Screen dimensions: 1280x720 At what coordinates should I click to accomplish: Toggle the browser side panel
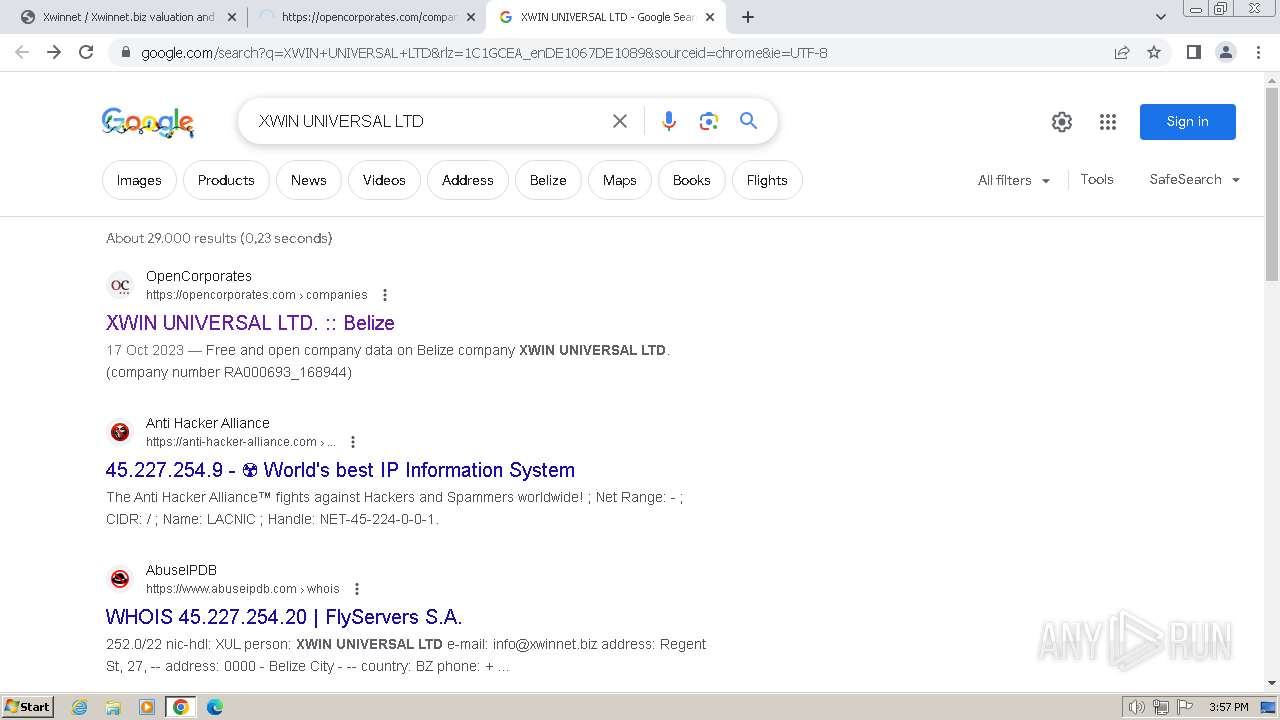[1194, 52]
